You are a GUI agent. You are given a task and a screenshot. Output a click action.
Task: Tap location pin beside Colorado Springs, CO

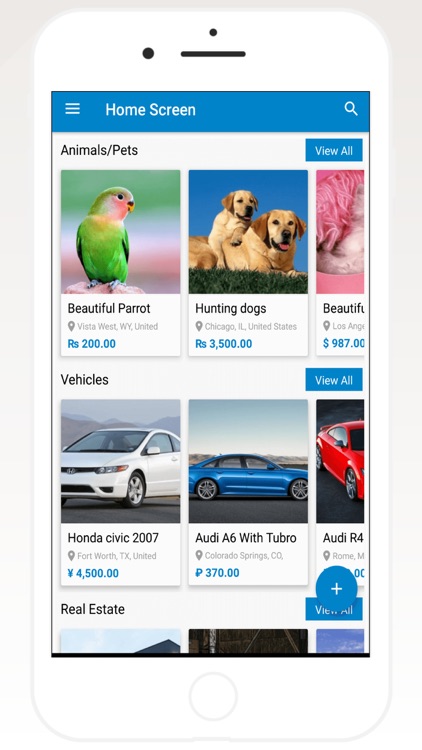[199, 556]
